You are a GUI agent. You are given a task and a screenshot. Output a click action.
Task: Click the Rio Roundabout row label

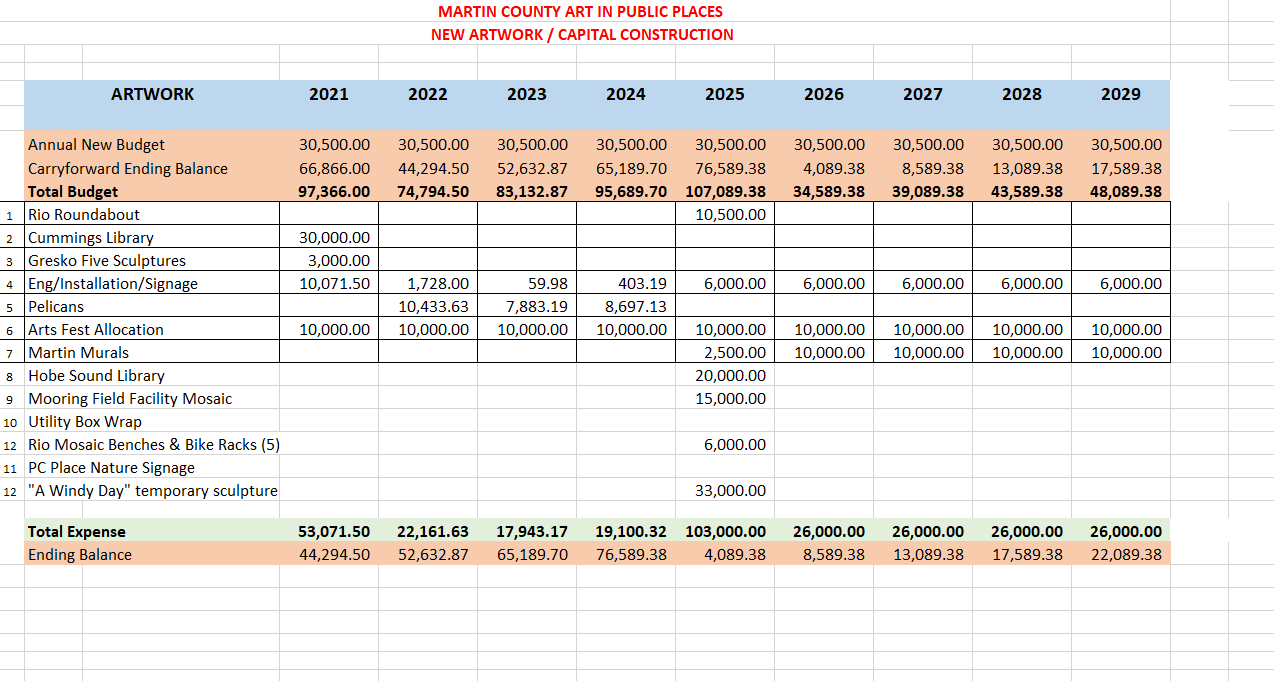tap(84, 215)
